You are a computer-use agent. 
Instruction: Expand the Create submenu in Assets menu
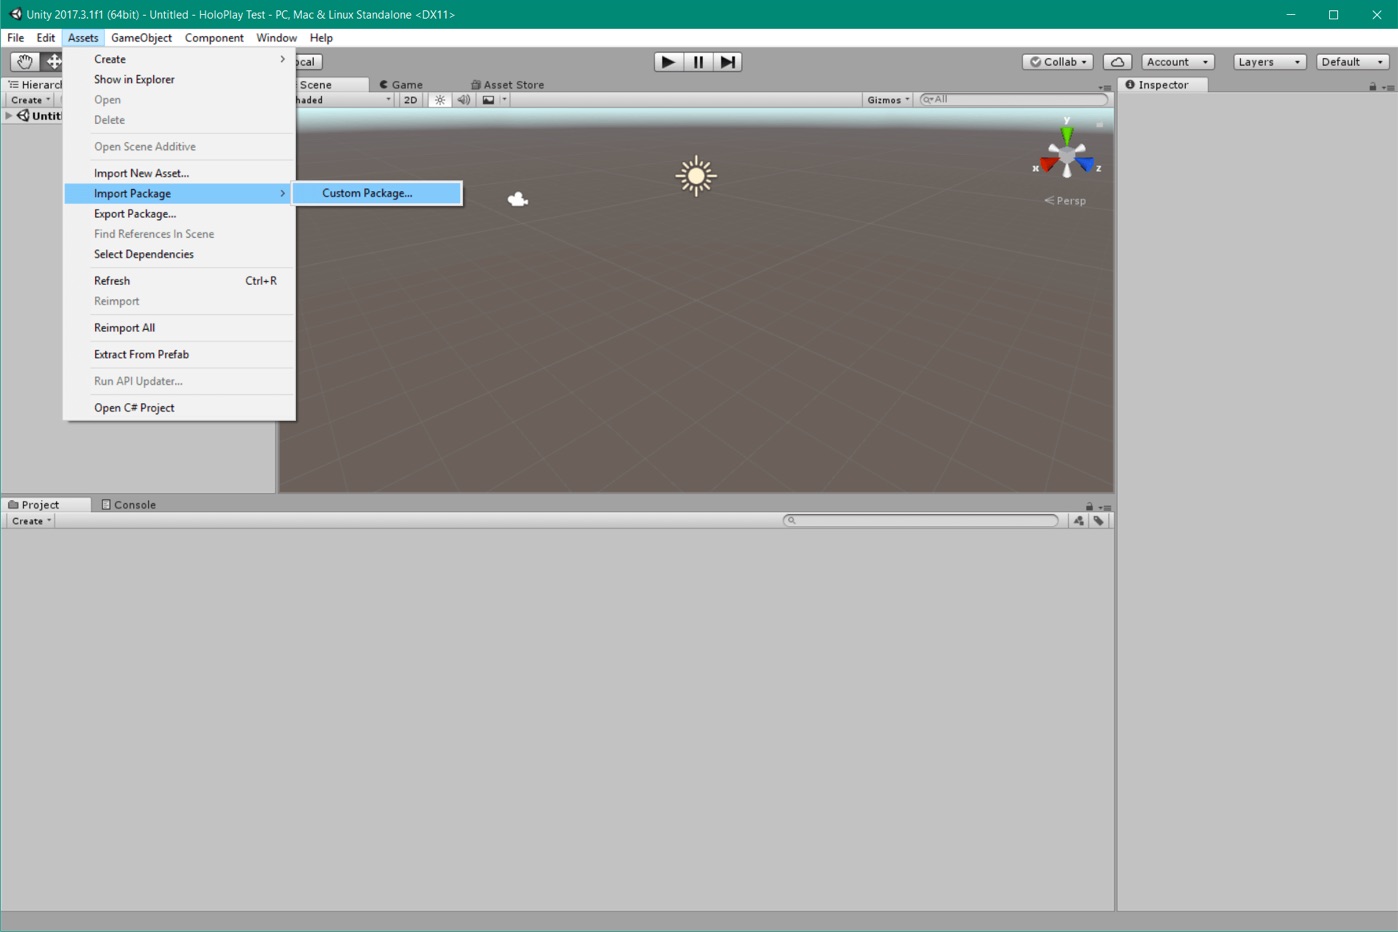point(180,59)
